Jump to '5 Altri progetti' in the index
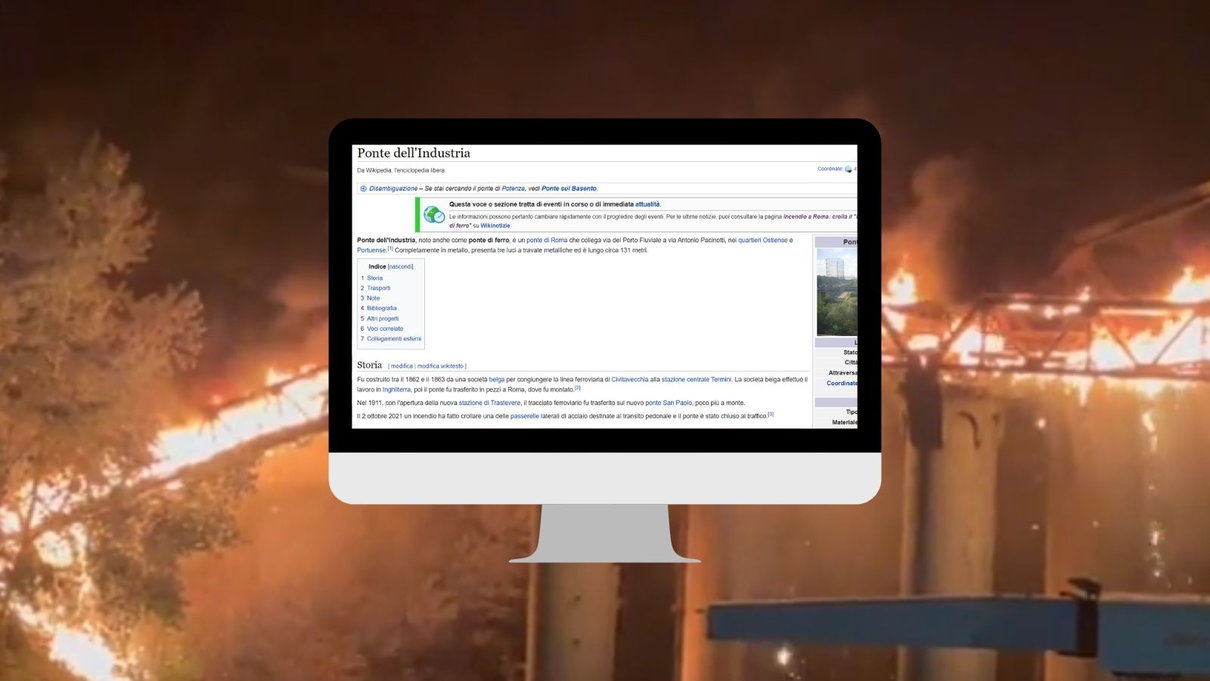This screenshot has height=681, width=1210. click(380, 318)
